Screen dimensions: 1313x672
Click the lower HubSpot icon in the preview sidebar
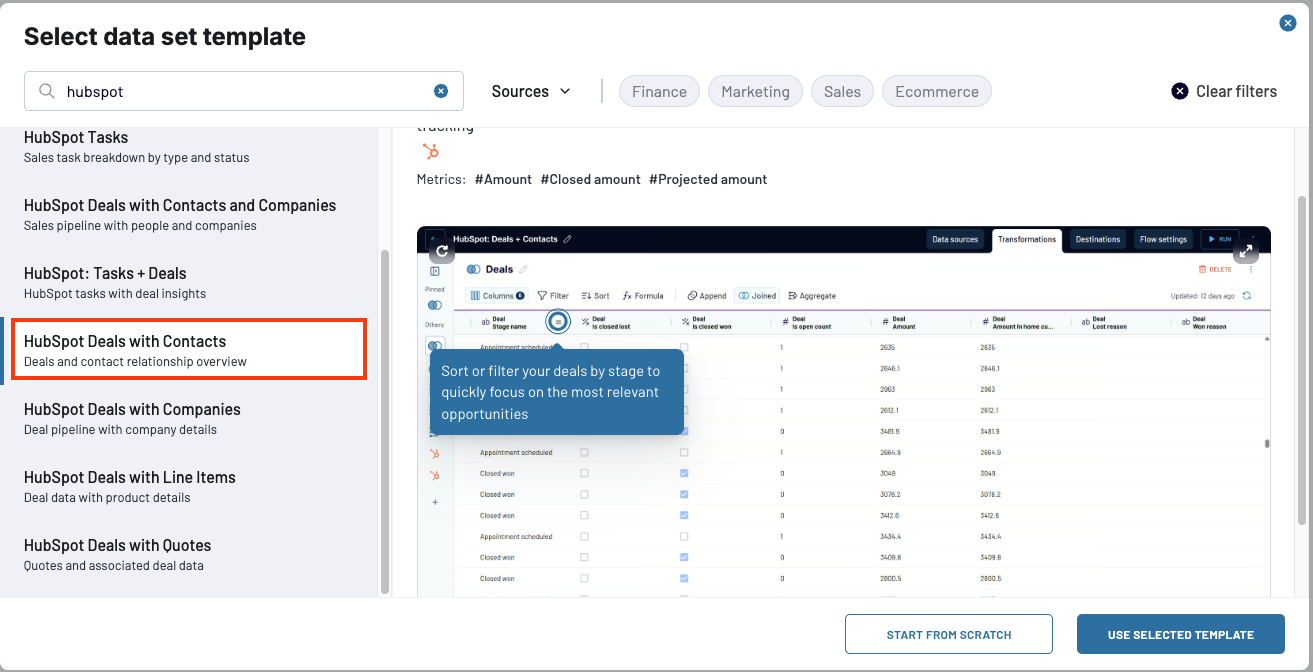(x=435, y=476)
